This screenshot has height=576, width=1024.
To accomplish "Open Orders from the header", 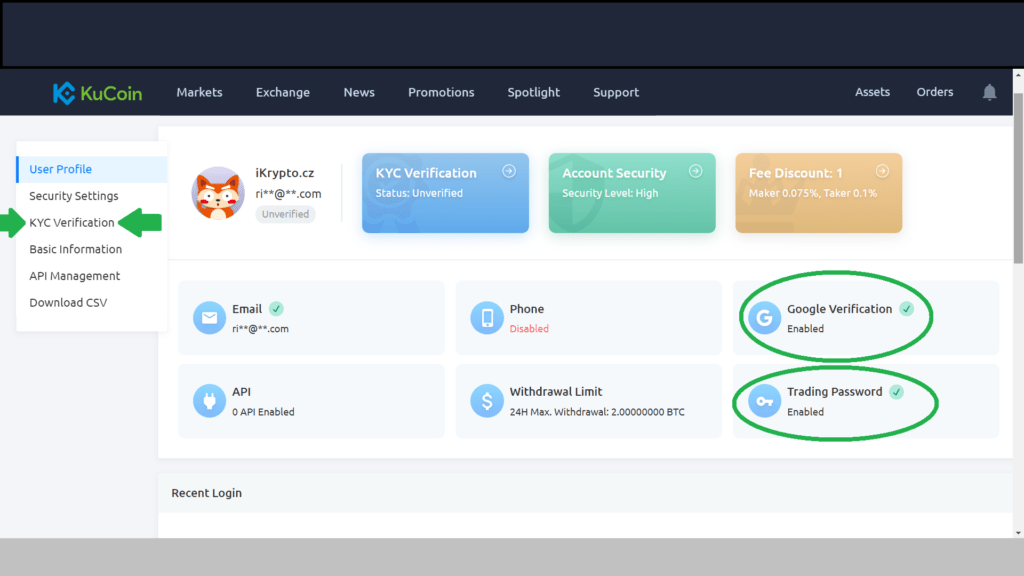I will click(935, 92).
